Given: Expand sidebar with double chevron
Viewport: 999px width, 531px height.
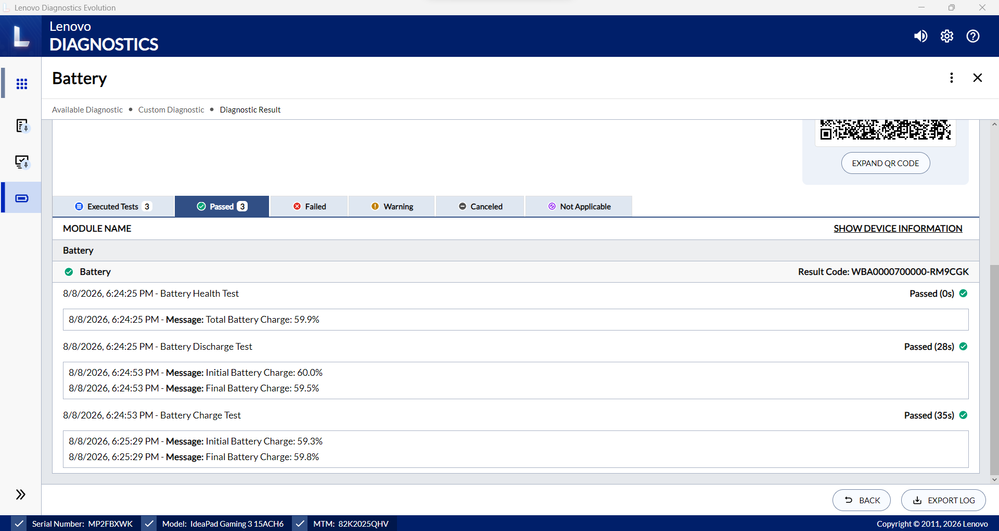Looking at the screenshot, I should tap(20, 494).
